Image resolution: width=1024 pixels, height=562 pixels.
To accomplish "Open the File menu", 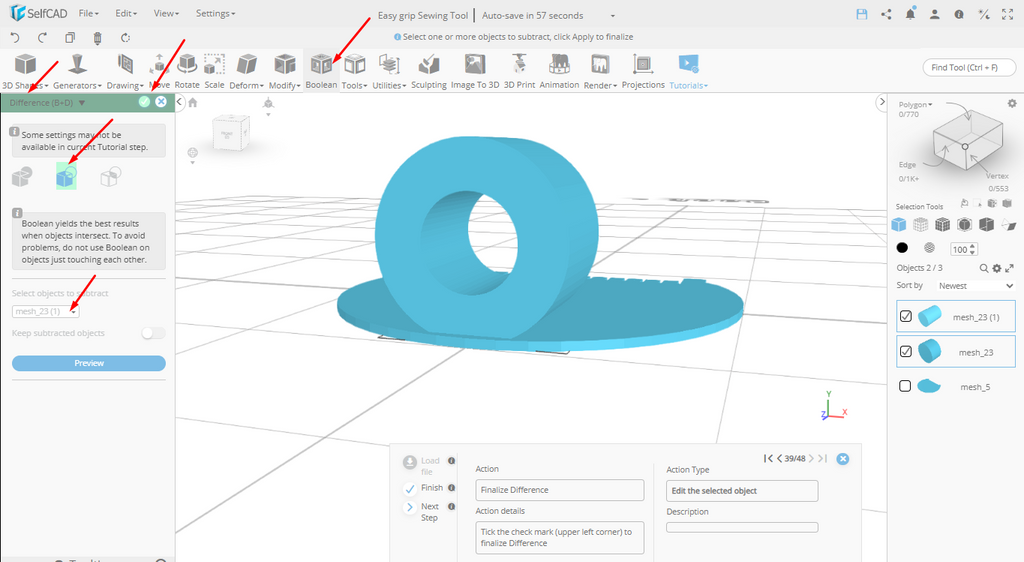I will pyautogui.click(x=88, y=14).
